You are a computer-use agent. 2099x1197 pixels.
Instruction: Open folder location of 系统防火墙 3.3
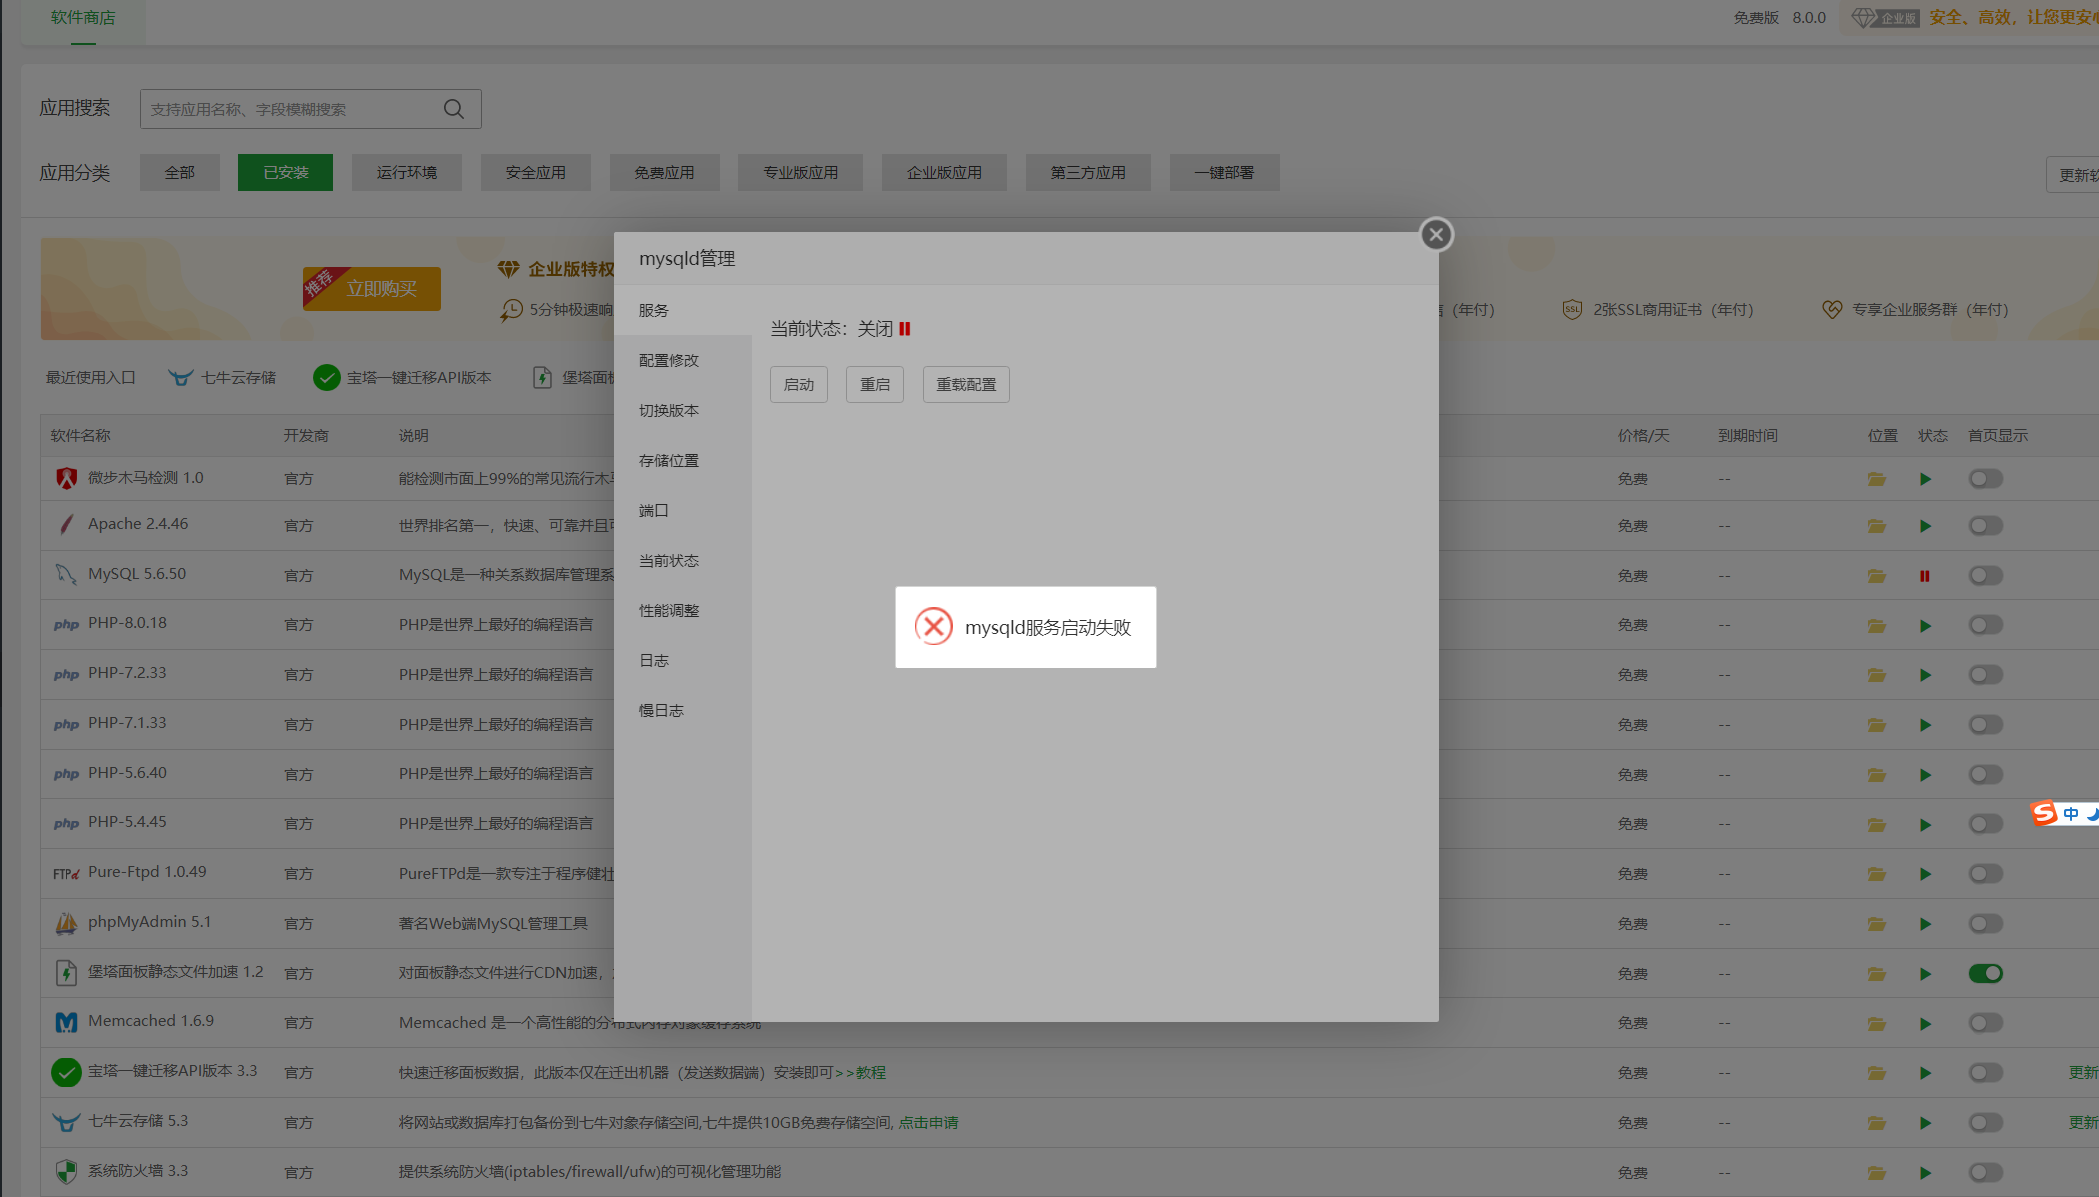tap(1877, 1173)
